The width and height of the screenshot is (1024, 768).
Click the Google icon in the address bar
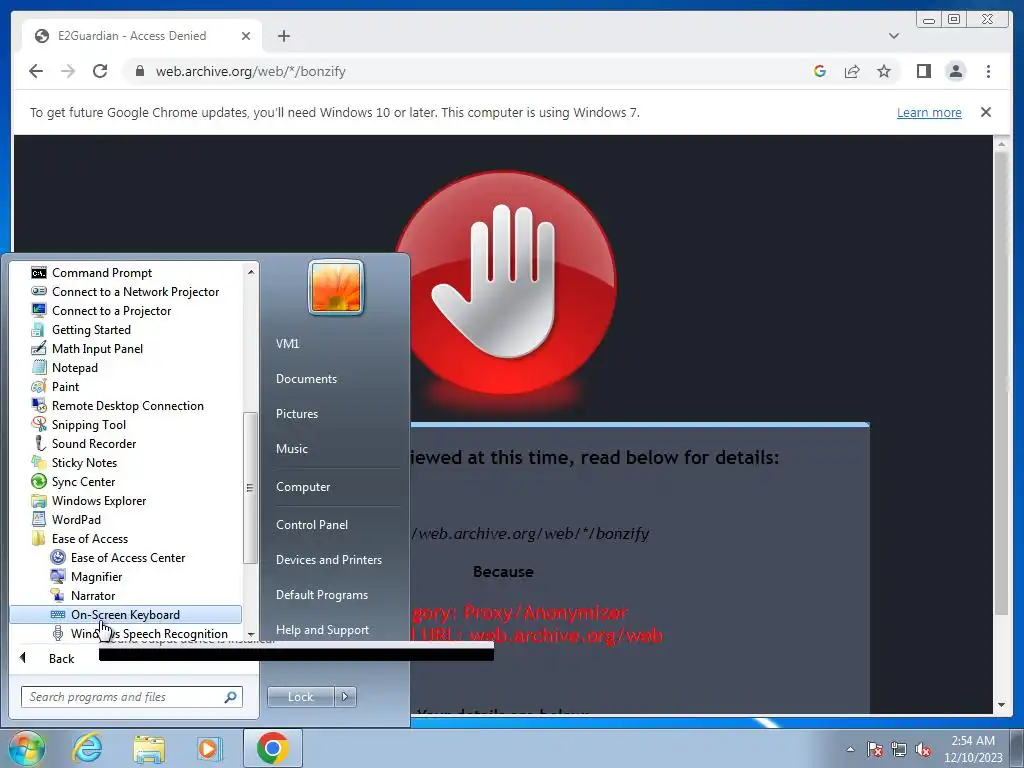(820, 71)
